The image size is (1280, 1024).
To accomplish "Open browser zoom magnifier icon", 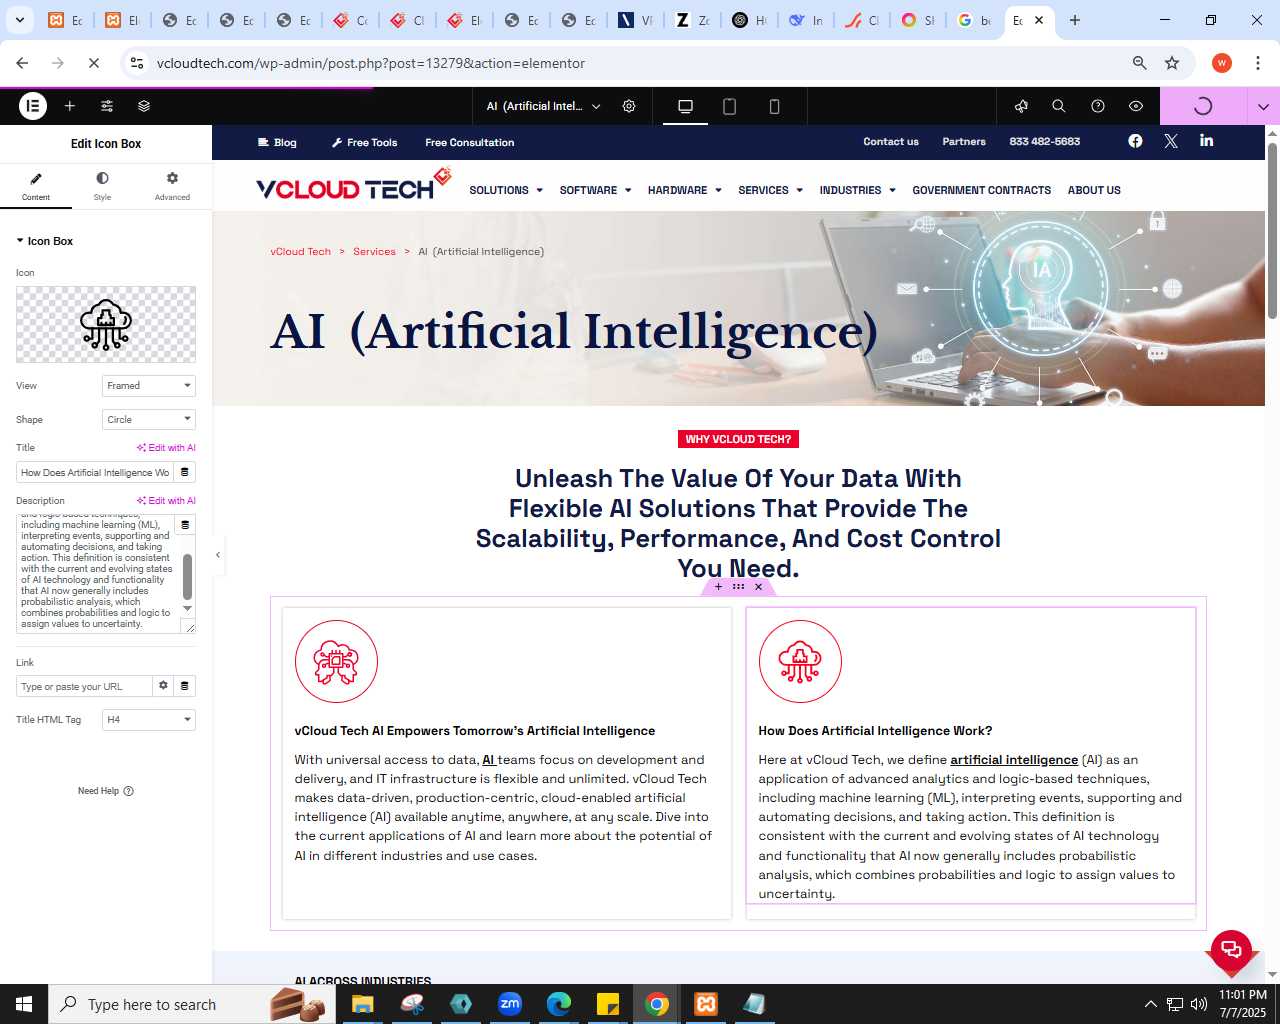I will (1139, 63).
